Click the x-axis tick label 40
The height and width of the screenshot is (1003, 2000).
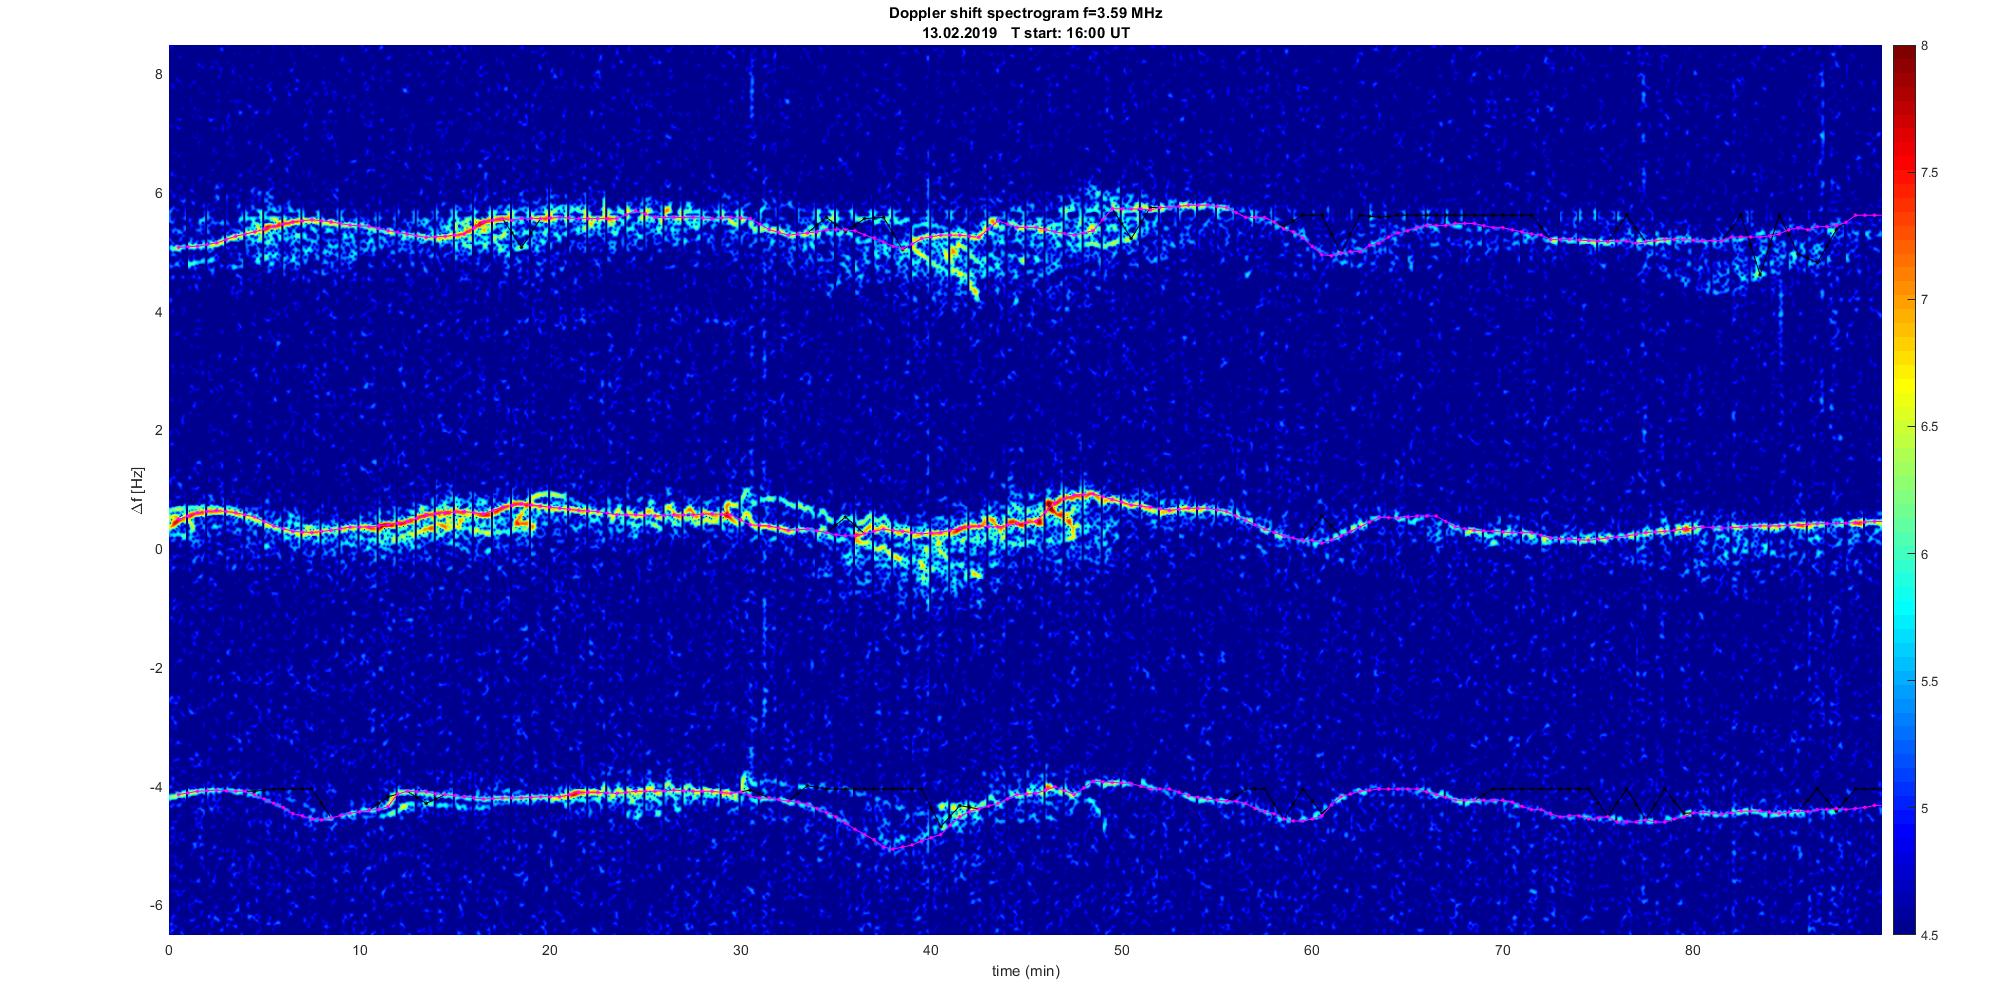930,949
